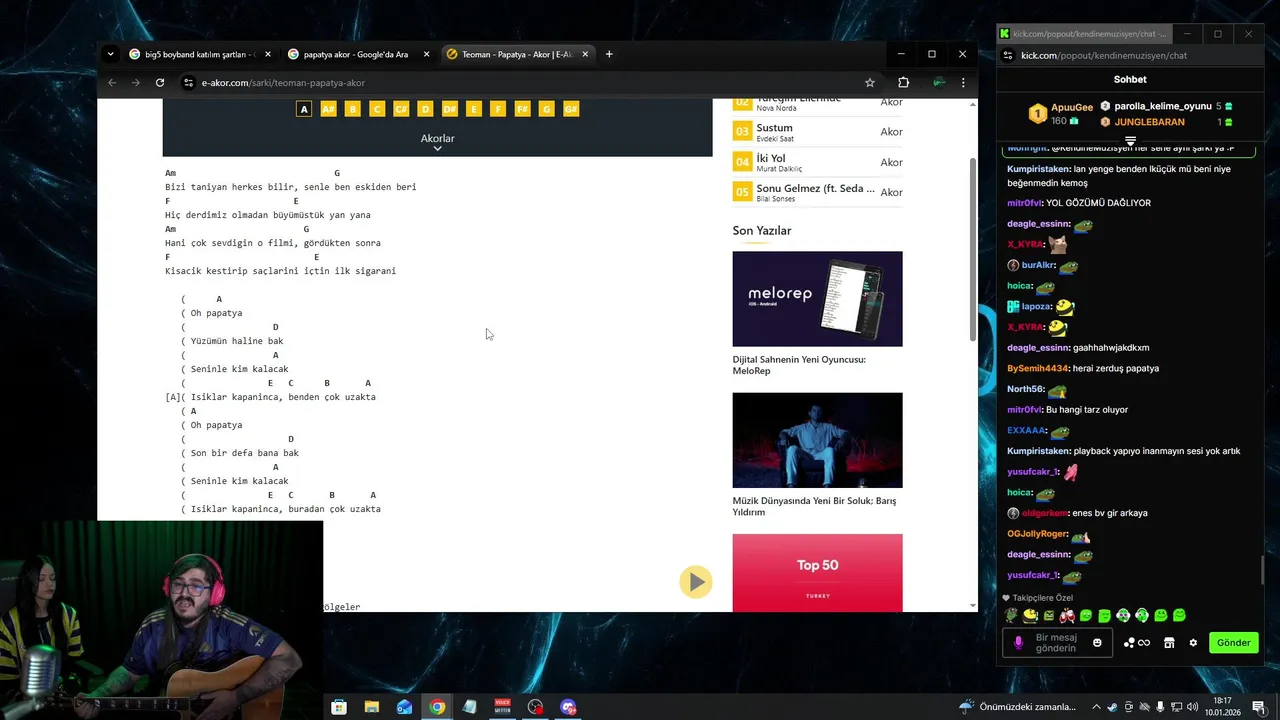
Task: Click the e-akor page vertical scrollbar
Action: point(973,250)
